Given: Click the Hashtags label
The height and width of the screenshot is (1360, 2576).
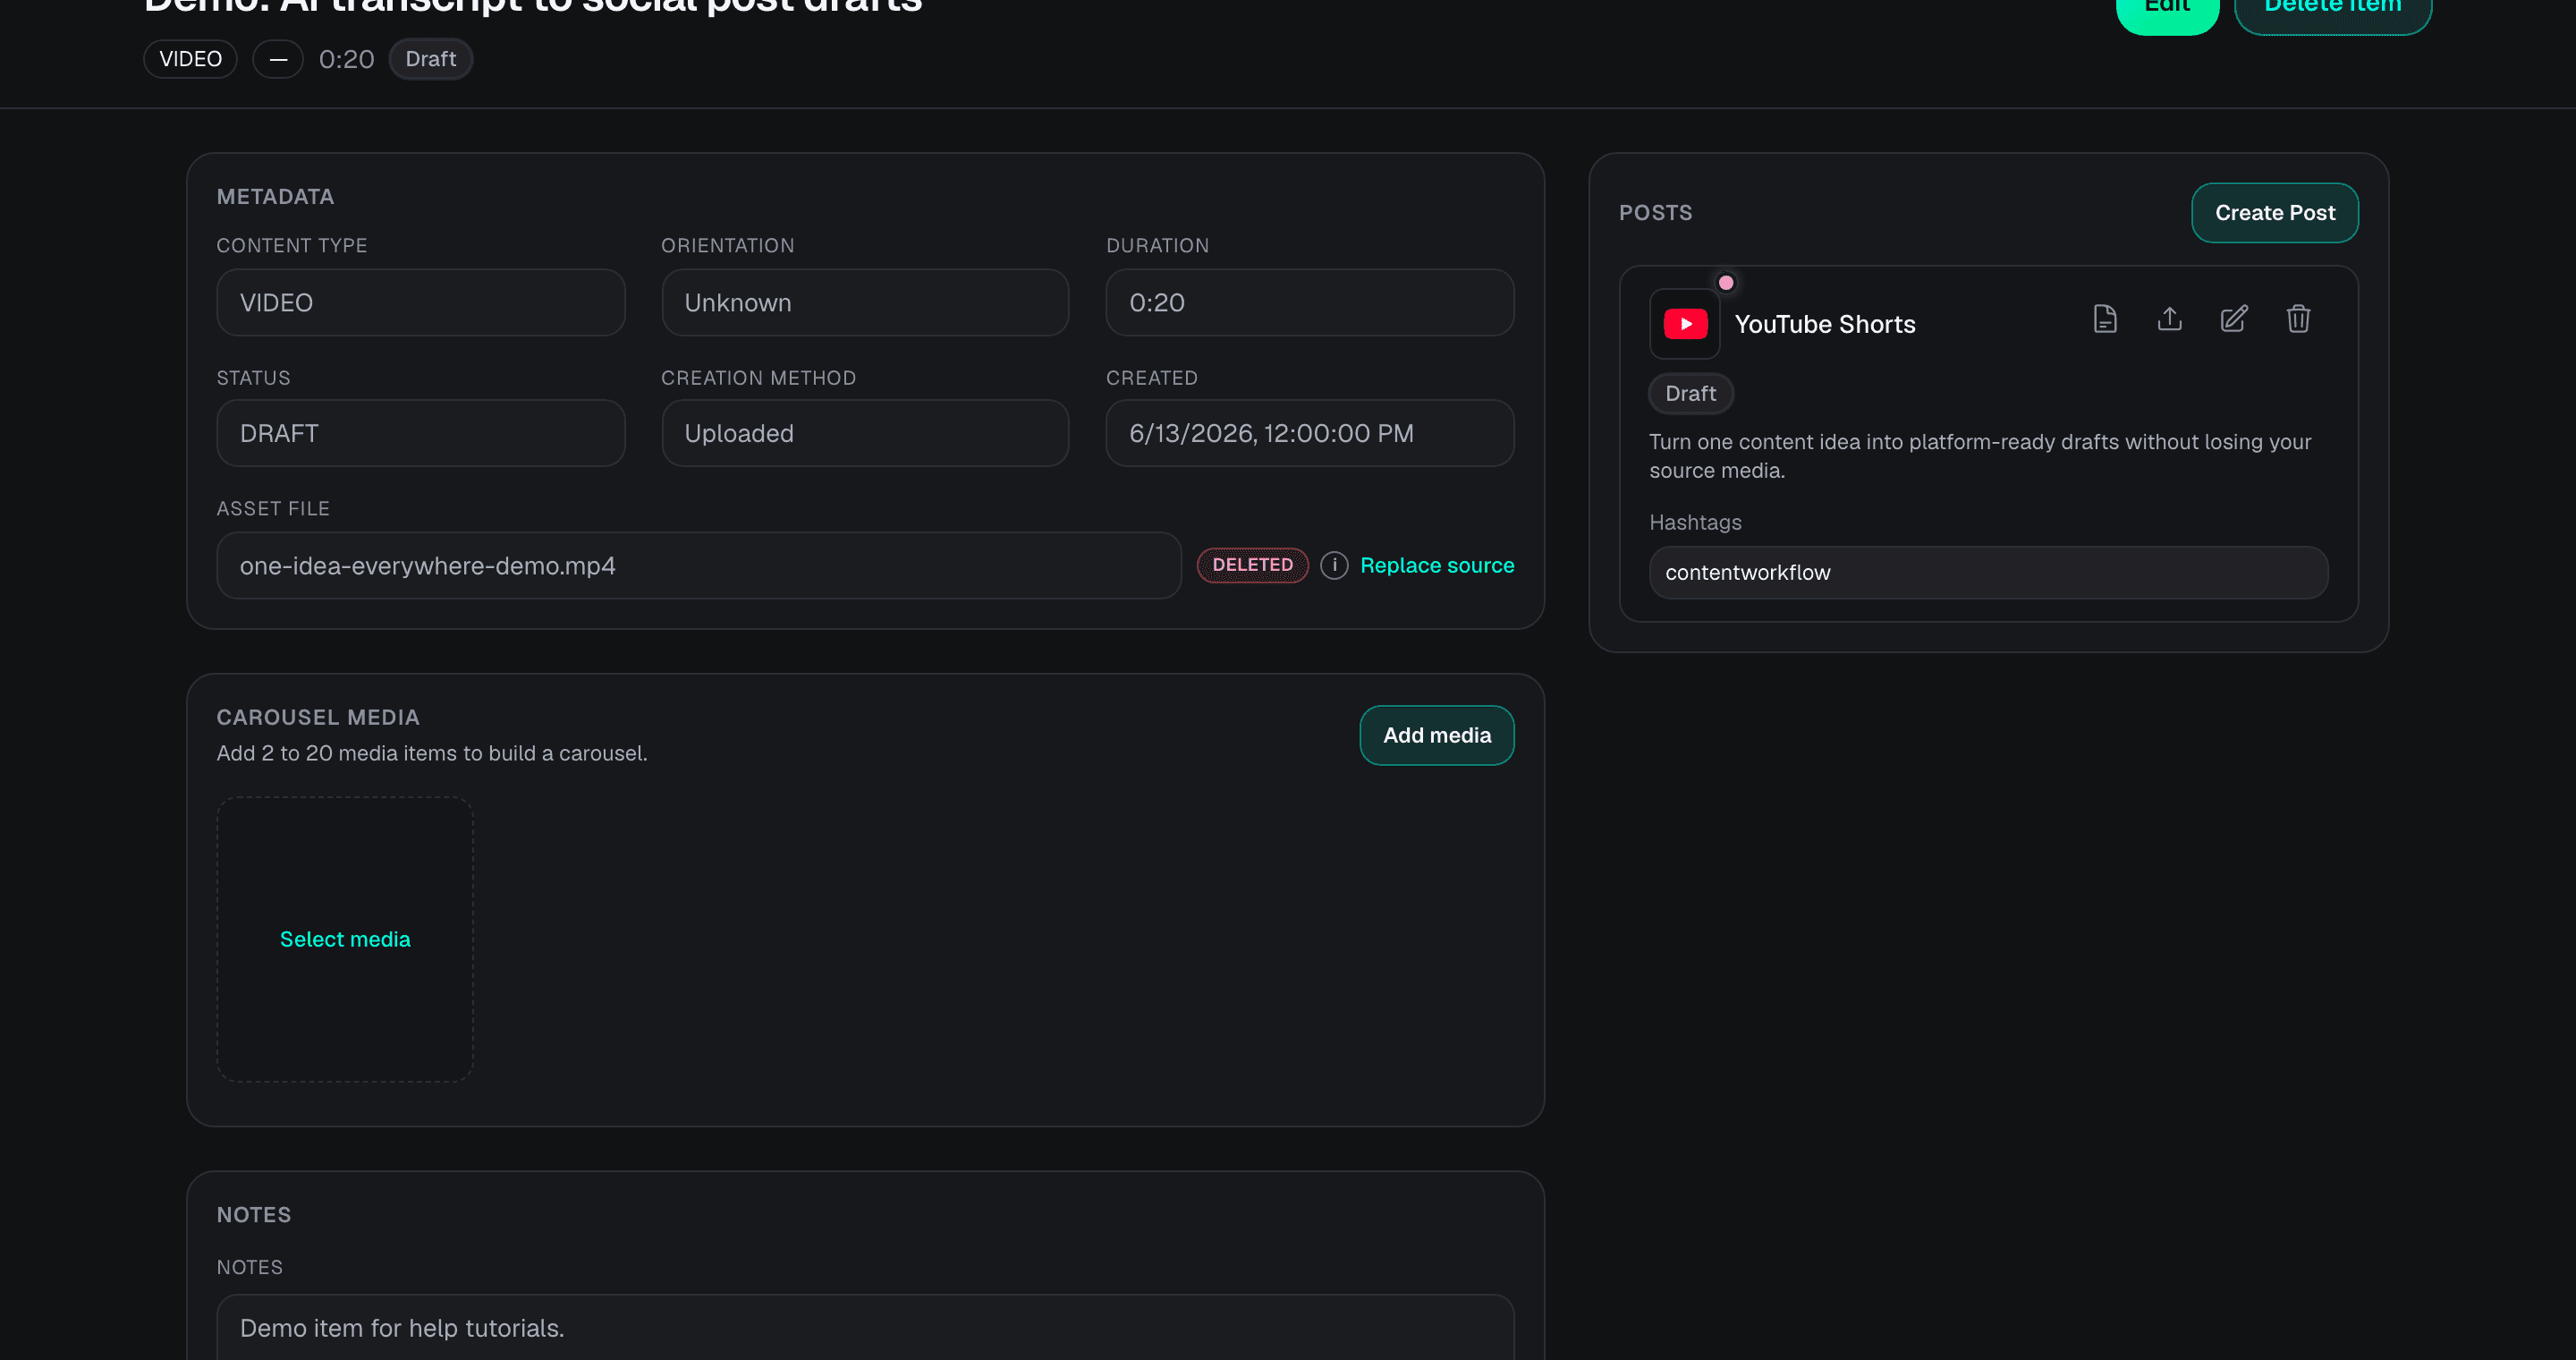Looking at the screenshot, I should (1695, 522).
